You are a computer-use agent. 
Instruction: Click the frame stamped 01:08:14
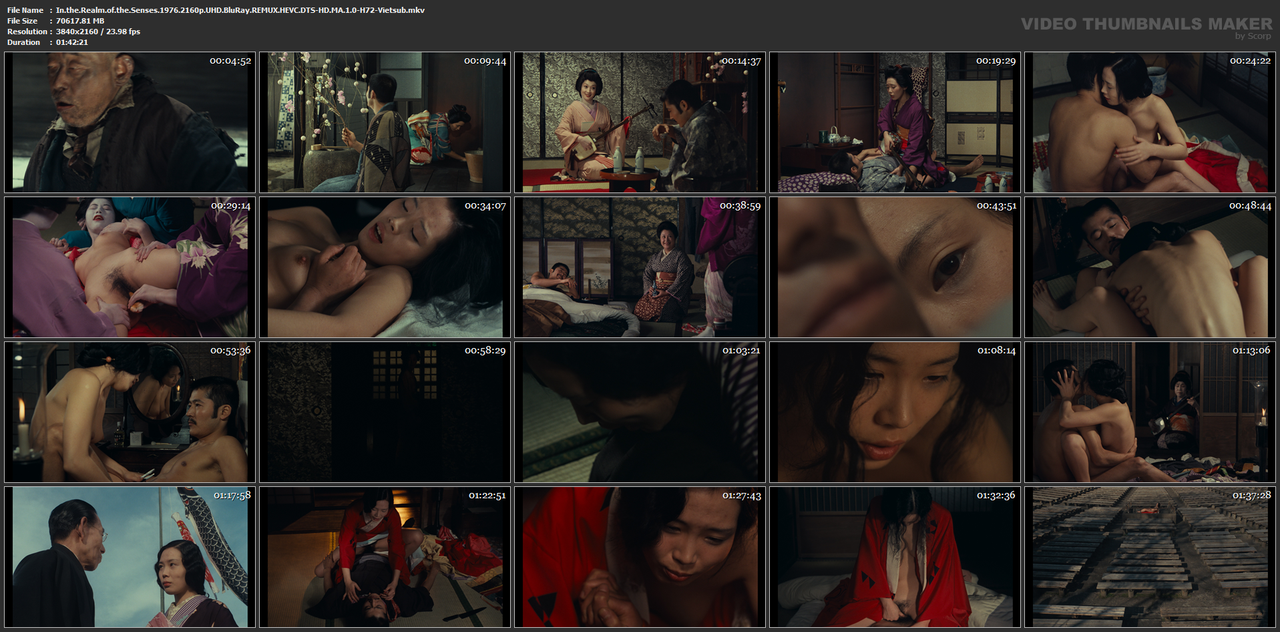(x=894, y=412)
